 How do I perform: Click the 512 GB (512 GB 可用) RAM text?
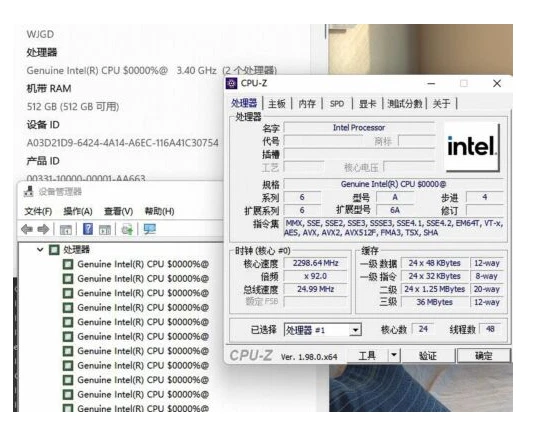(x=73, y=107)
